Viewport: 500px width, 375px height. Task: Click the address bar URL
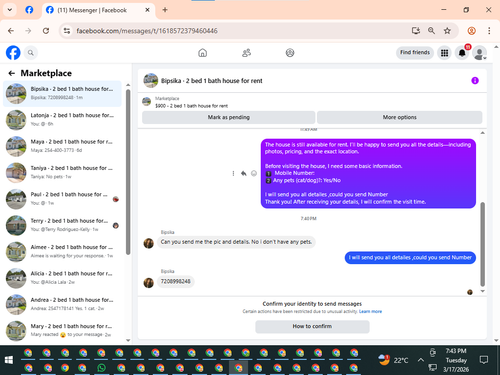[x=147, y=31]
